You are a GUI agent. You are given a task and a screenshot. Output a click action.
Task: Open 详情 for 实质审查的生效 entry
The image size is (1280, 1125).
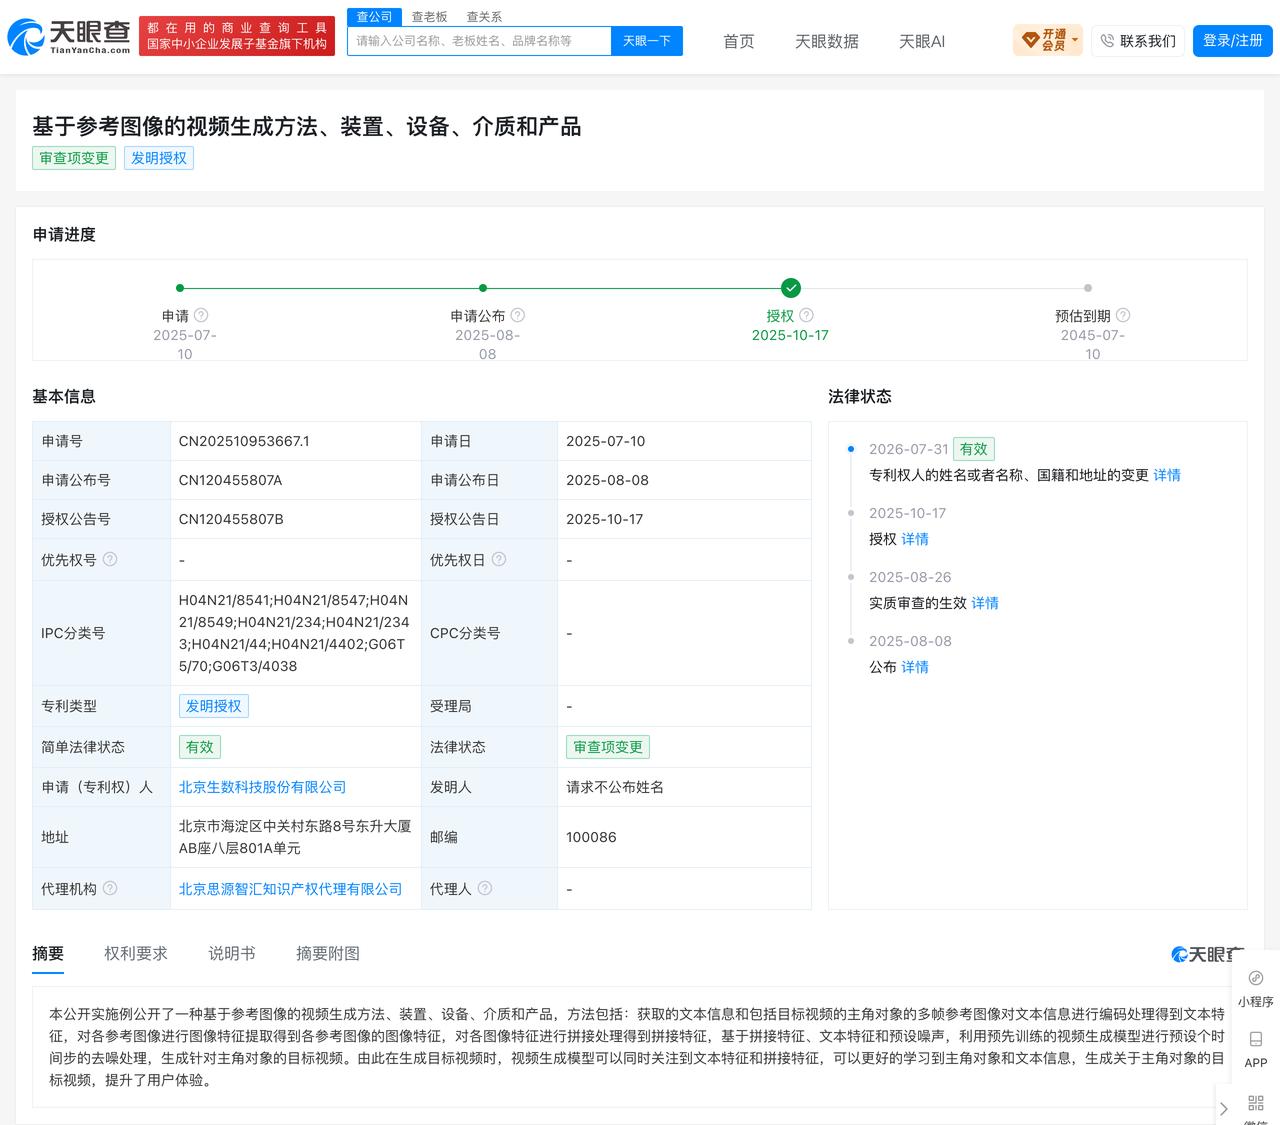985,603
